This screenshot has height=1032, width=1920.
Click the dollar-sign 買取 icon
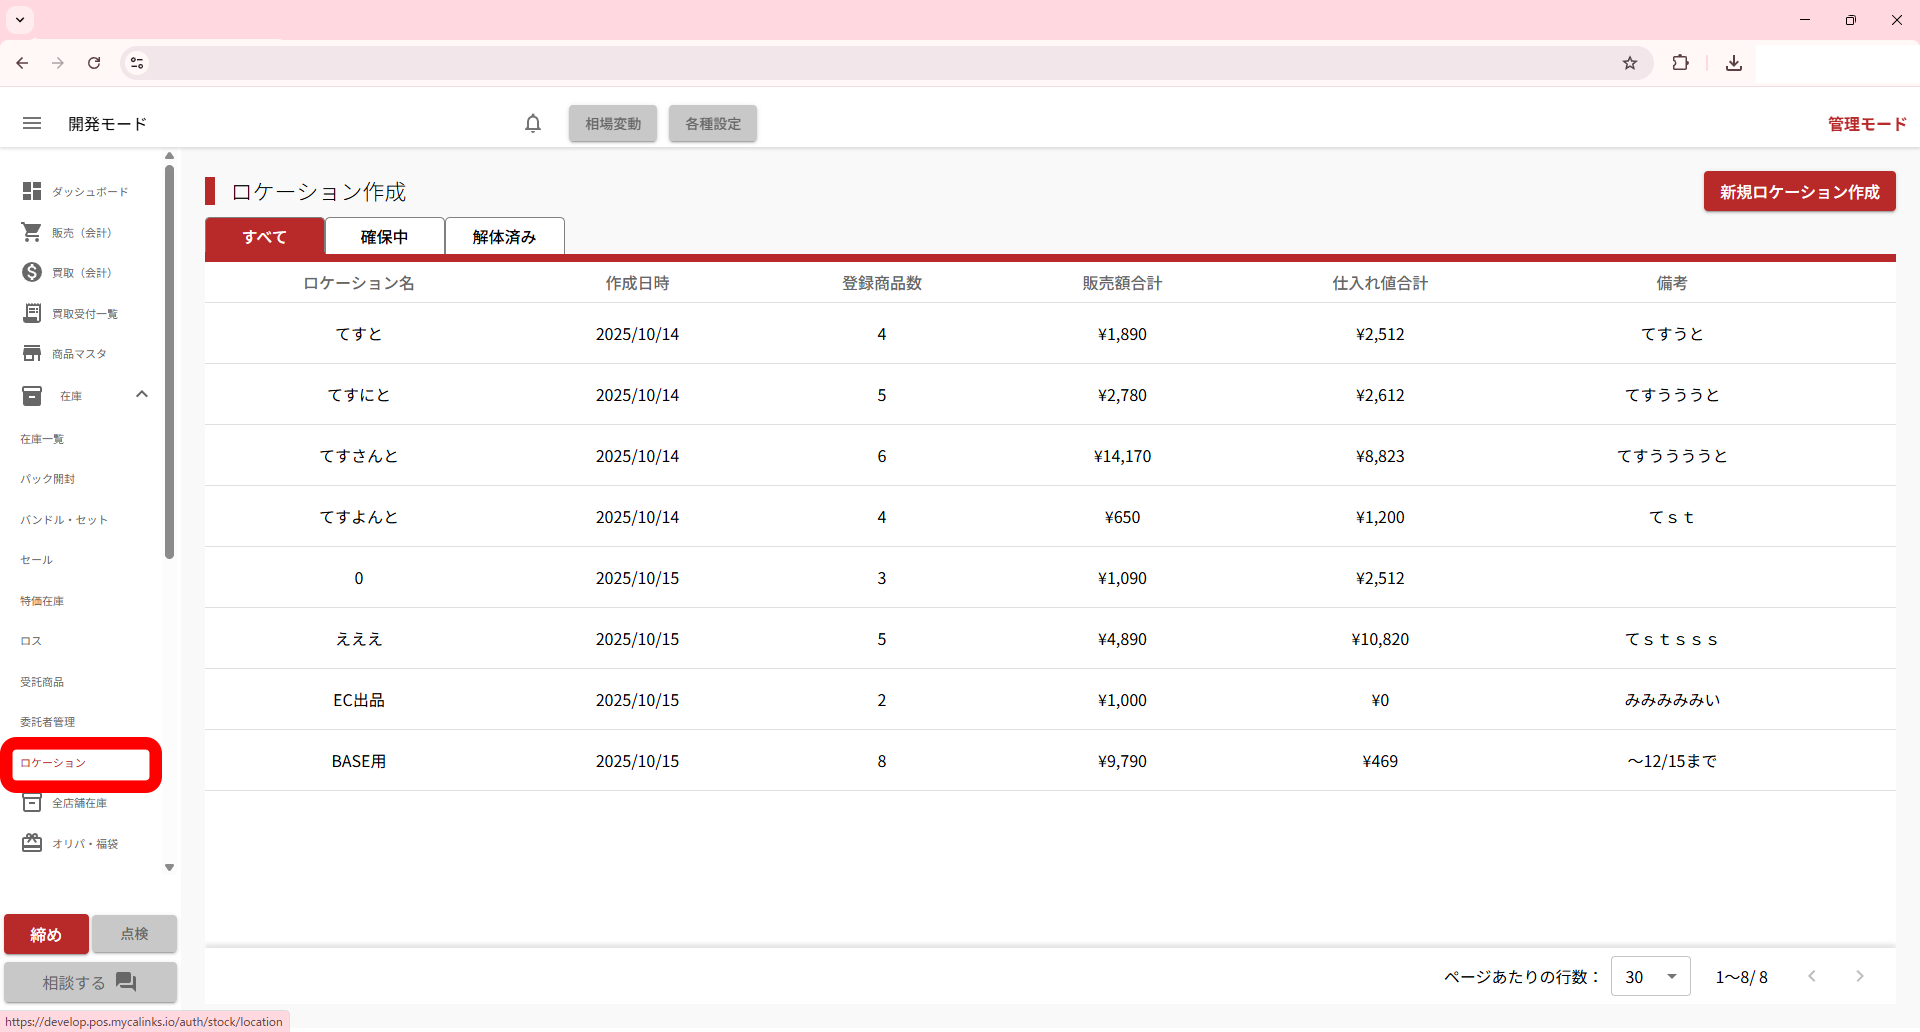click(x=32, y=272)
